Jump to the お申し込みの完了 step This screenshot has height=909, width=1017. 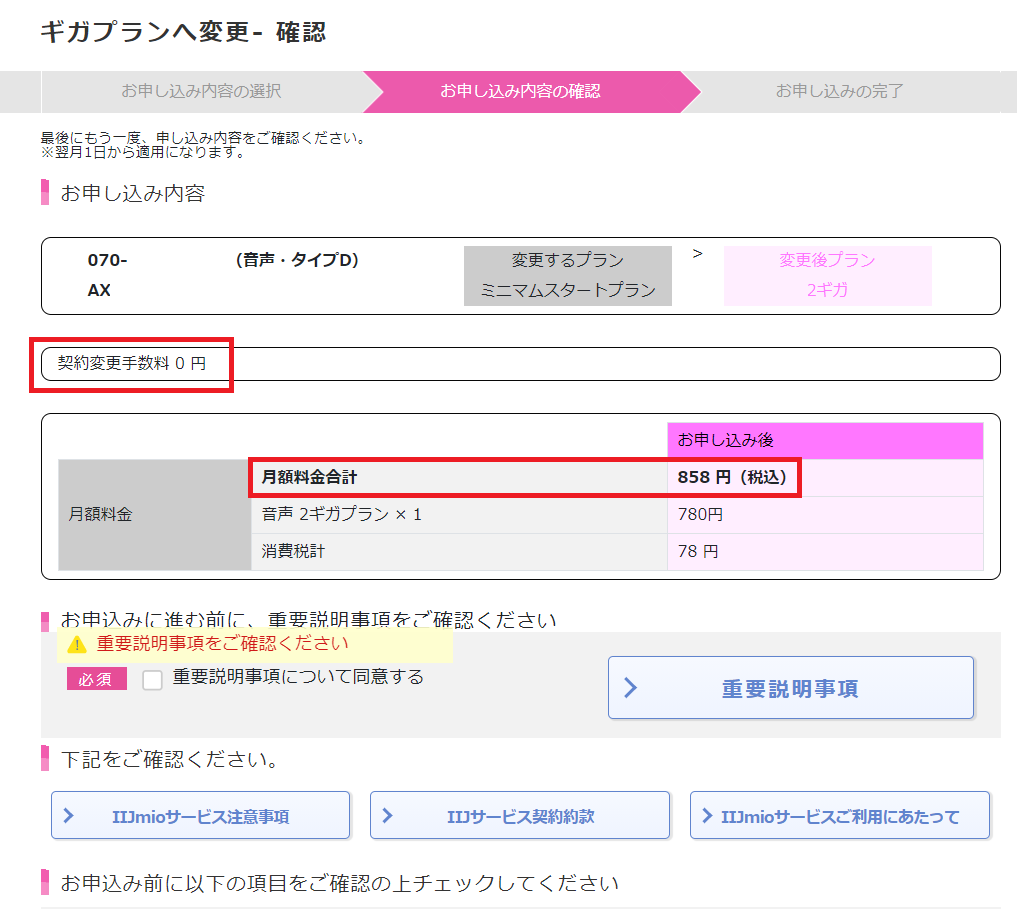pos(839,92)
